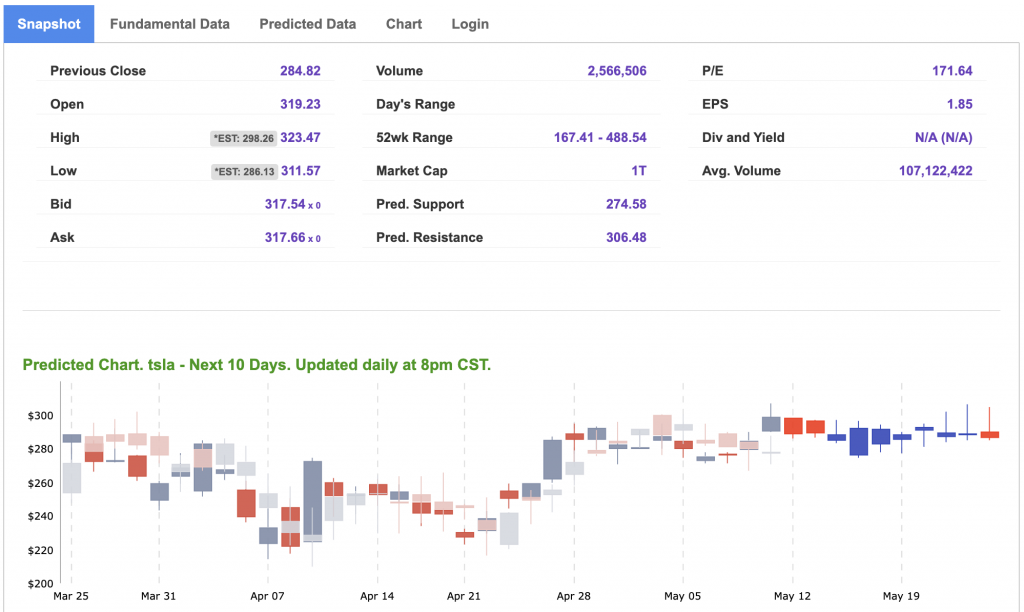Select the May 12 date label
Screen dimensions: 1024x612
(x=792, y=596)
